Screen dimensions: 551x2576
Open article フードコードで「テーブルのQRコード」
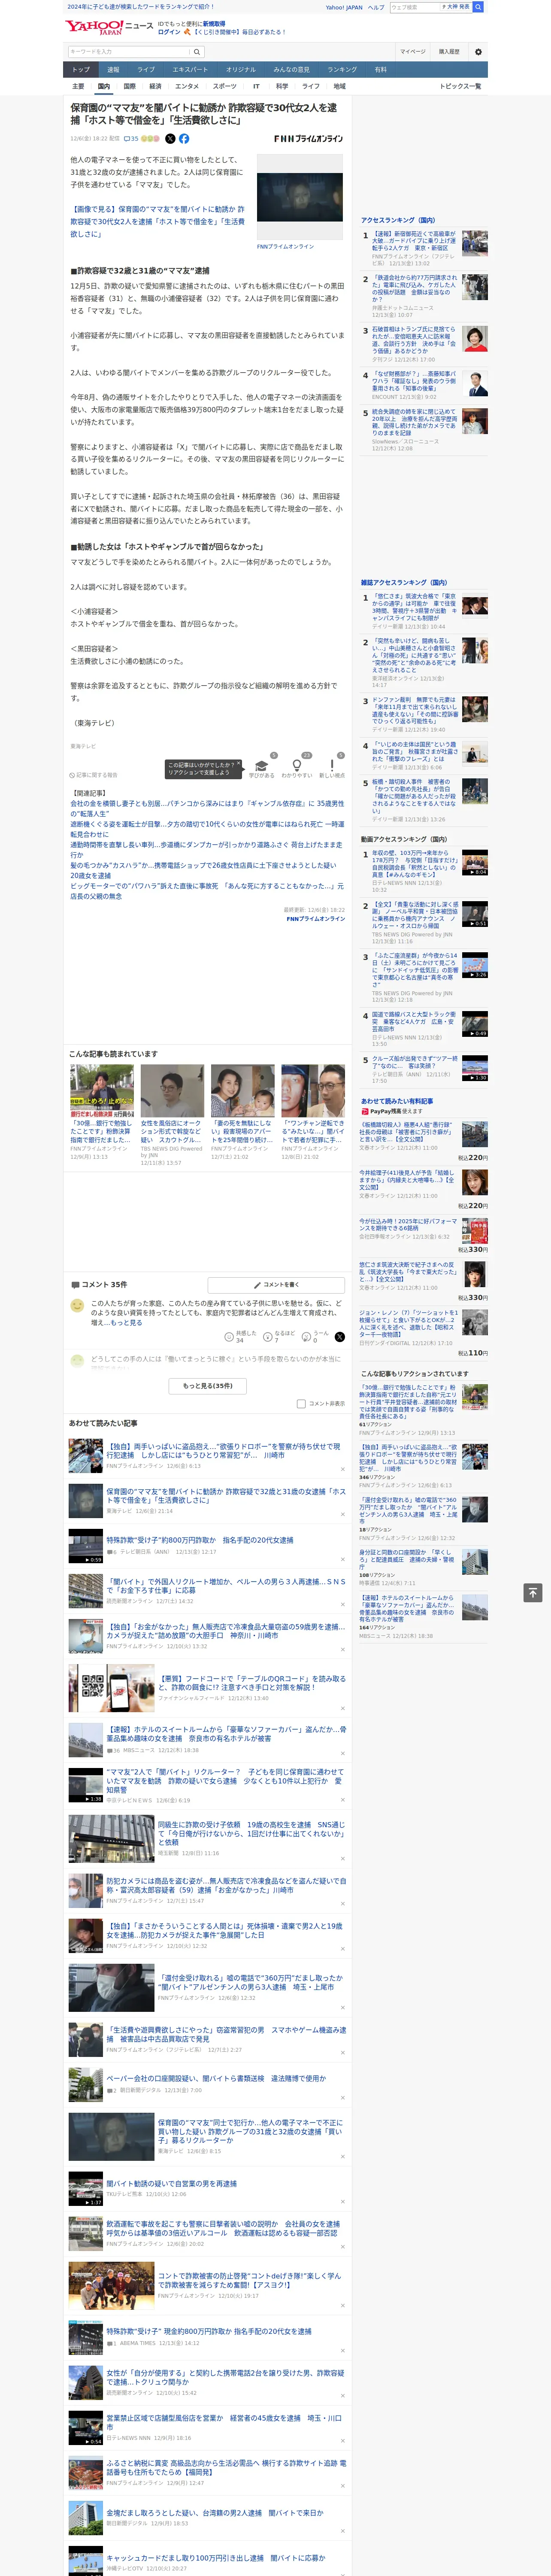[x=252, y=1682]
